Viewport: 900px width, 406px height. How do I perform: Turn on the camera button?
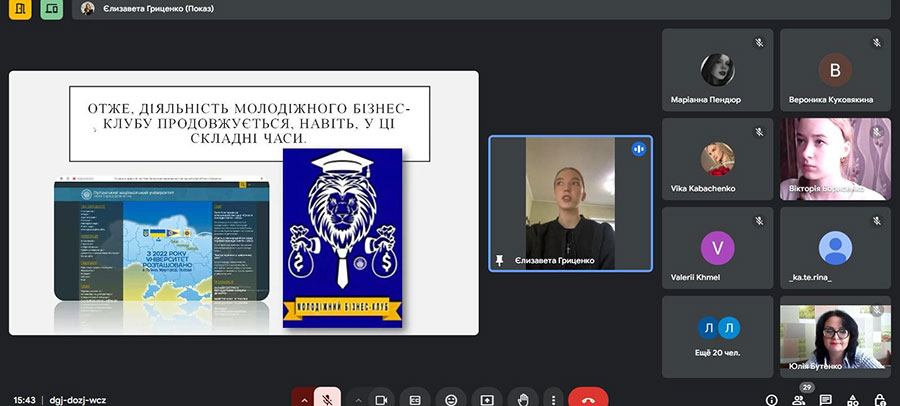(x=381, y=399)
